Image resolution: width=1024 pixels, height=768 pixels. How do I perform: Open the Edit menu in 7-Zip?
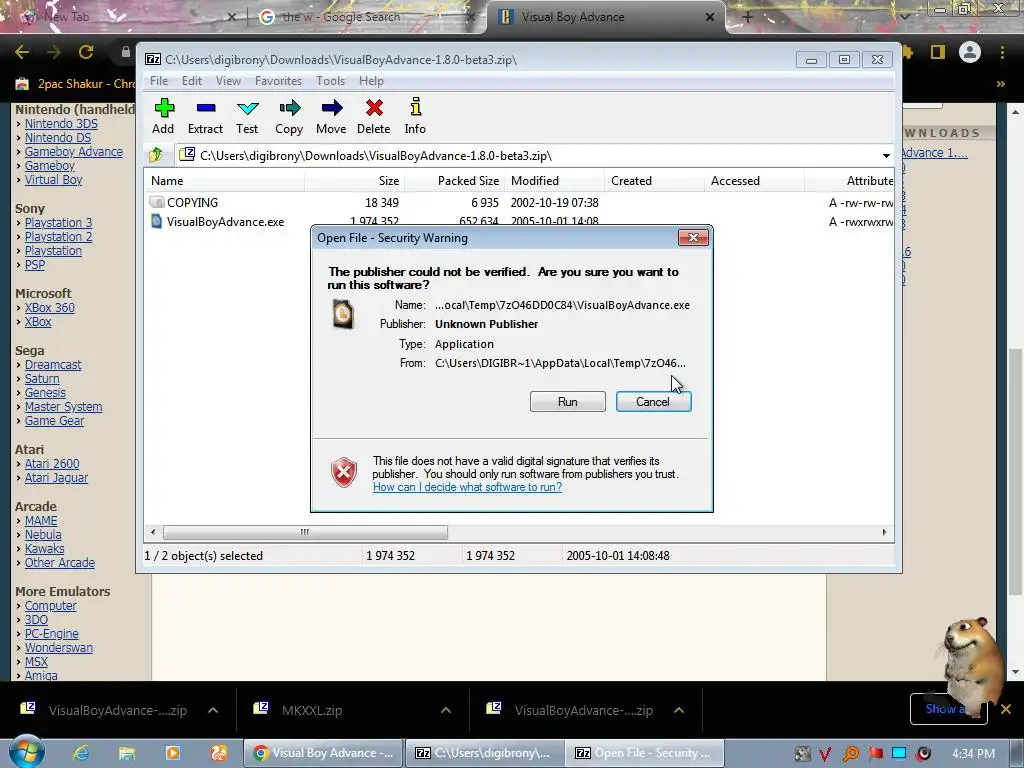191,81
